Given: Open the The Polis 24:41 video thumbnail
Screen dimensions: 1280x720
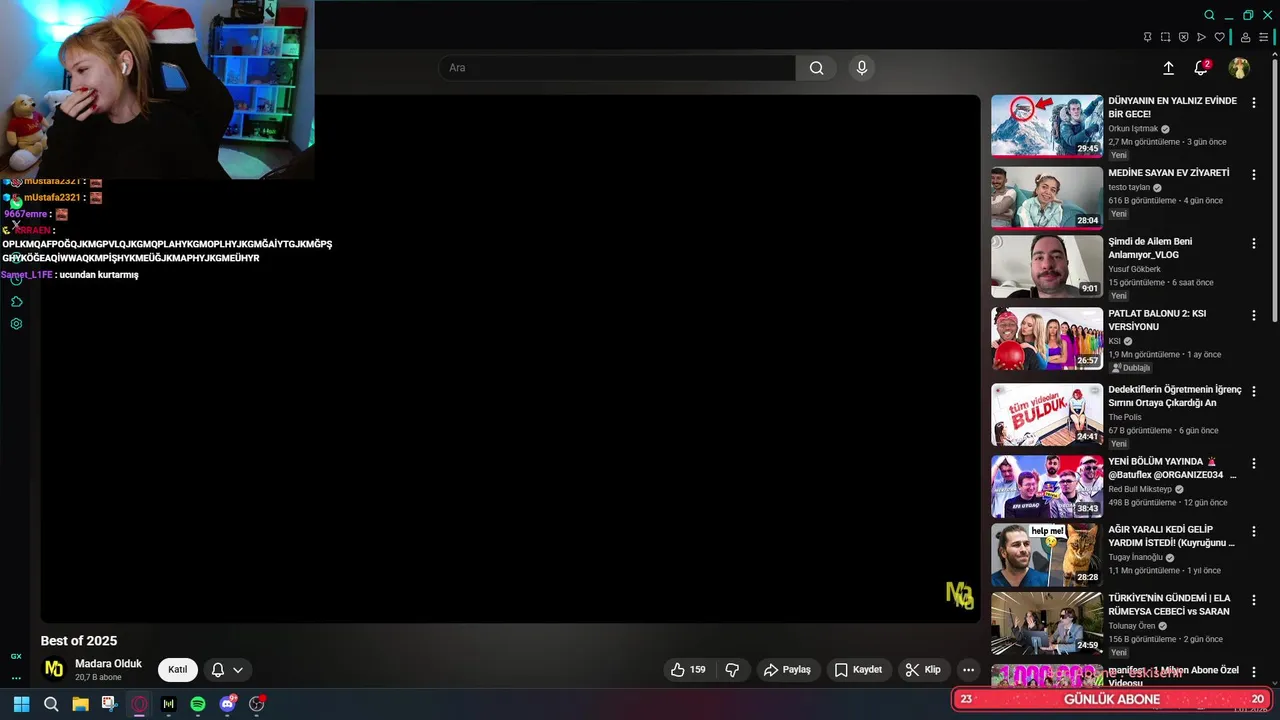Looking at the screenshot, I should (1047, 414).
